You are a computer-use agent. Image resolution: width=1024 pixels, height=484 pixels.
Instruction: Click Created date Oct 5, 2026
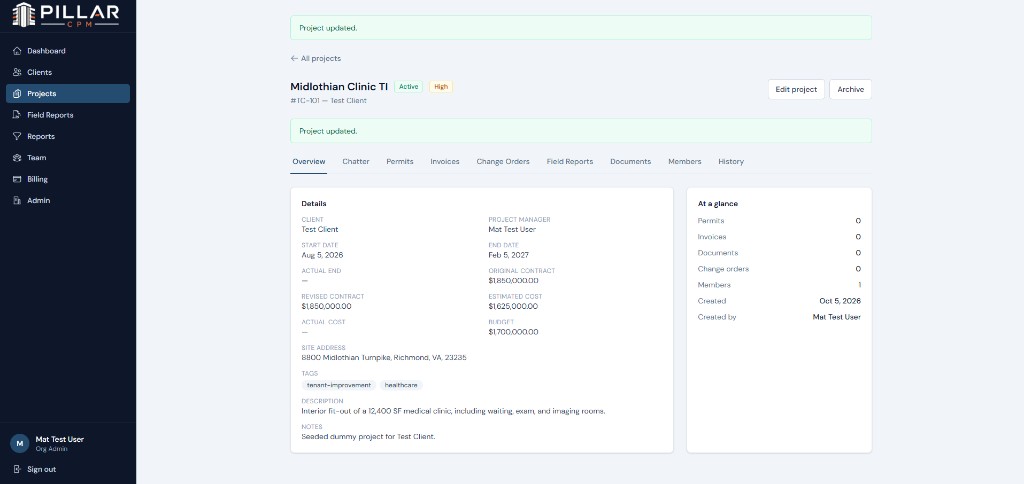(x=840, y=301)
